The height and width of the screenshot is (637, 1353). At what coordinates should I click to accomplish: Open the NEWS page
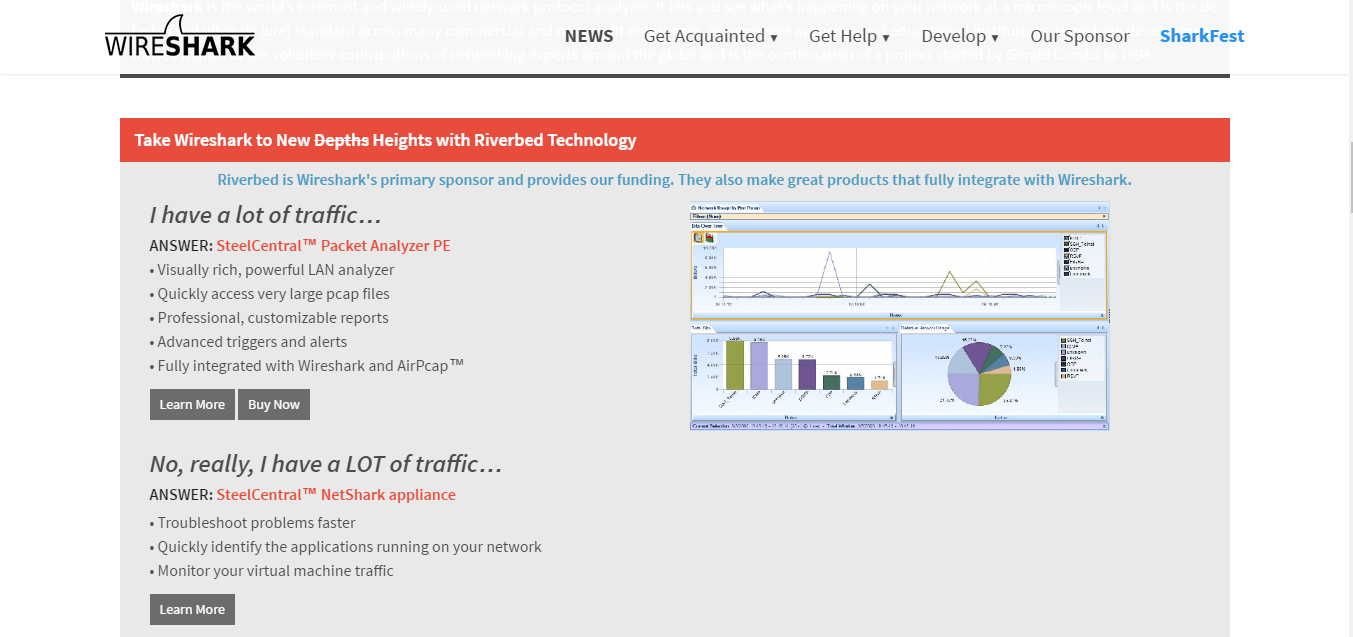click(589, 36)
